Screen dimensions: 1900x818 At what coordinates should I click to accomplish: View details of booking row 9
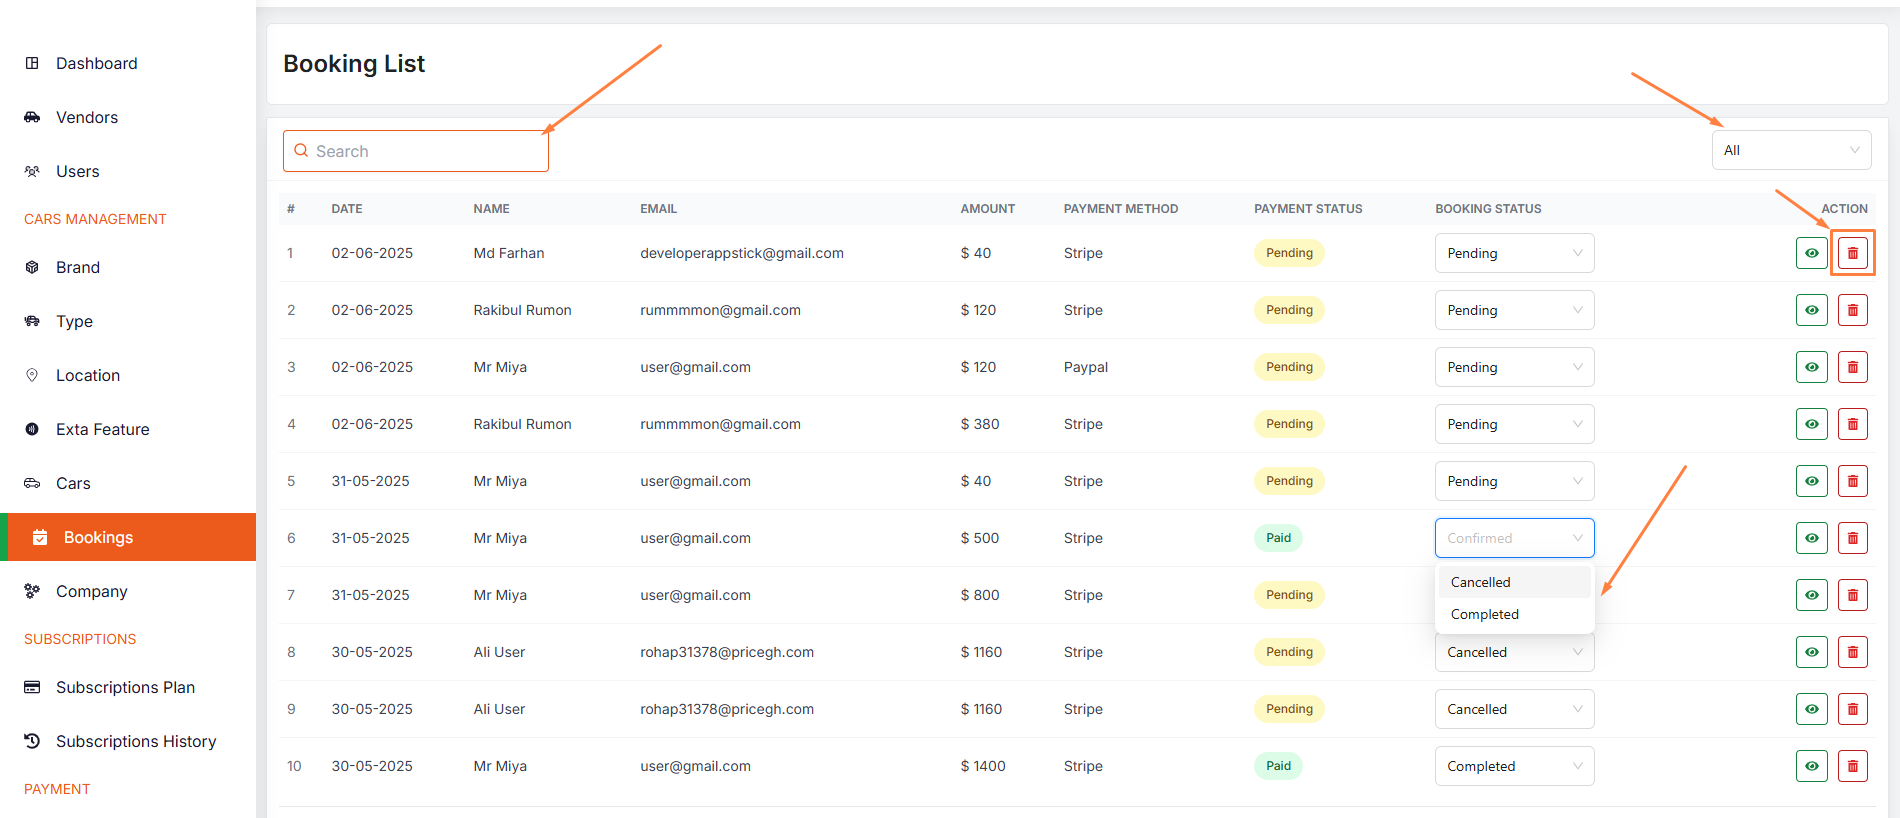click(x=1811, y=709)
